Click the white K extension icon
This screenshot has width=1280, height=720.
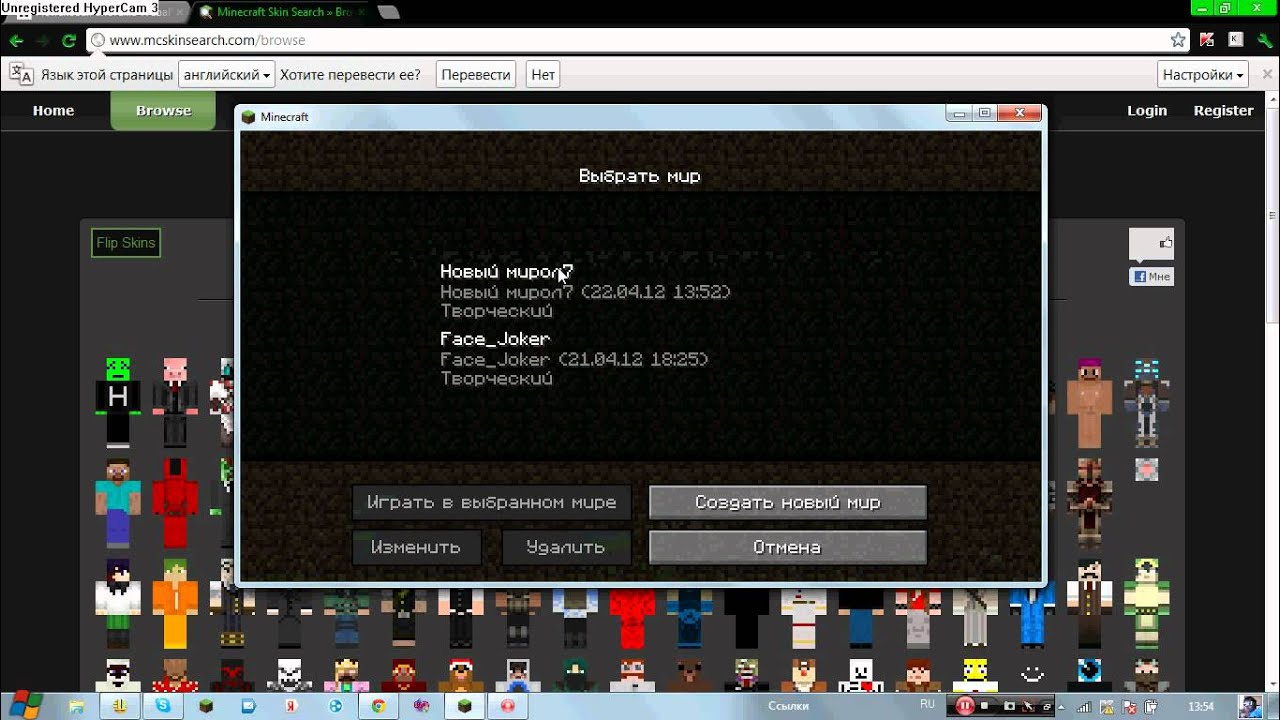coord(1236,40)
